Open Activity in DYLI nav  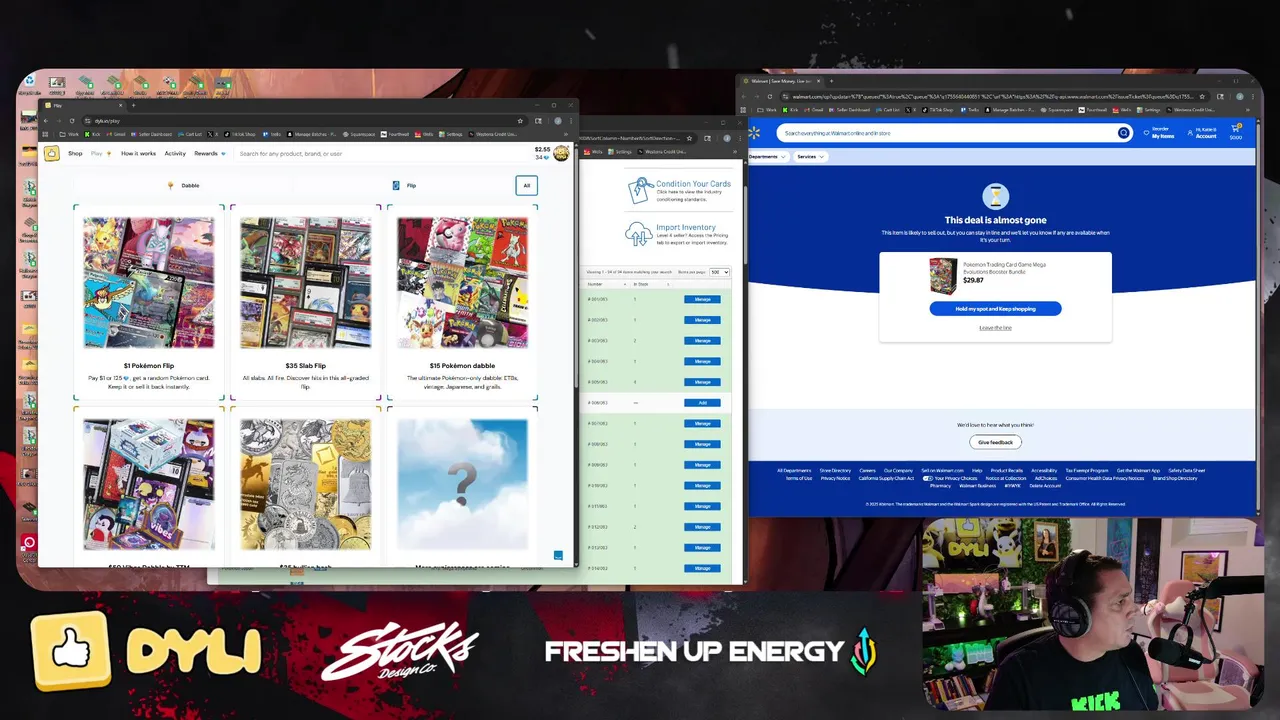[175, 154]
